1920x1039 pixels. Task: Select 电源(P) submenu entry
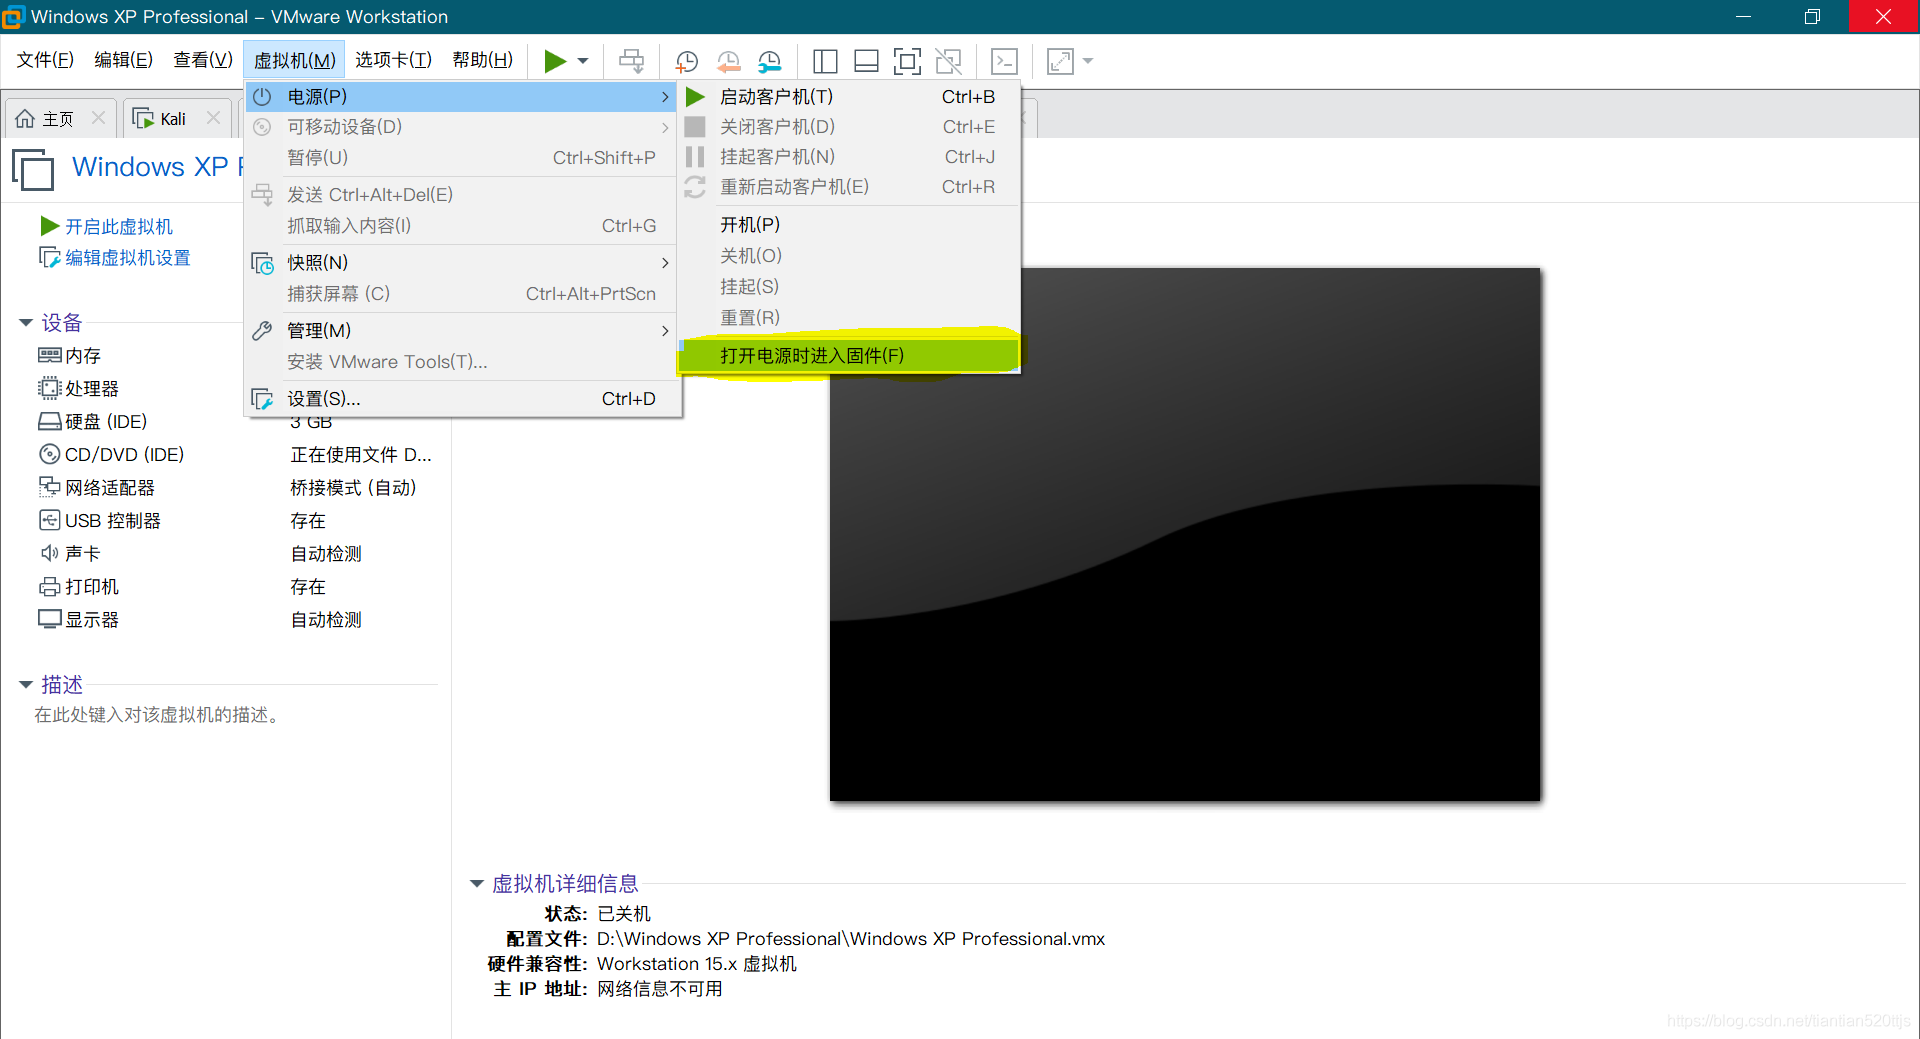(x=461, y=97)
